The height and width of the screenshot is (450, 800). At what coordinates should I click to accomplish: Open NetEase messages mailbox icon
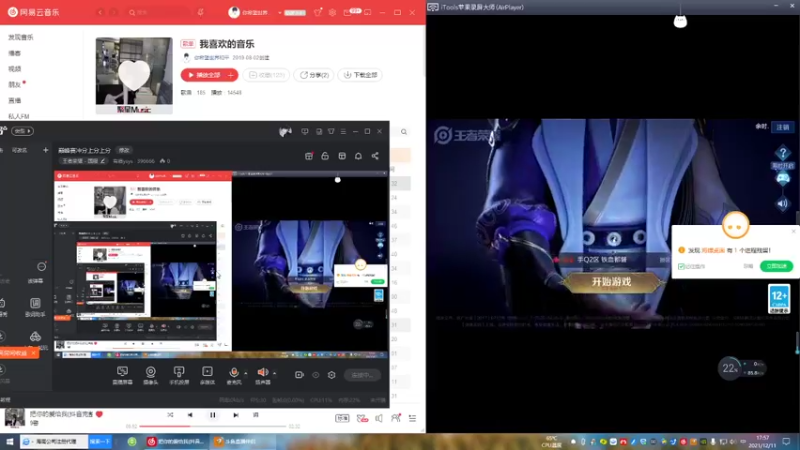pos(347,12)
